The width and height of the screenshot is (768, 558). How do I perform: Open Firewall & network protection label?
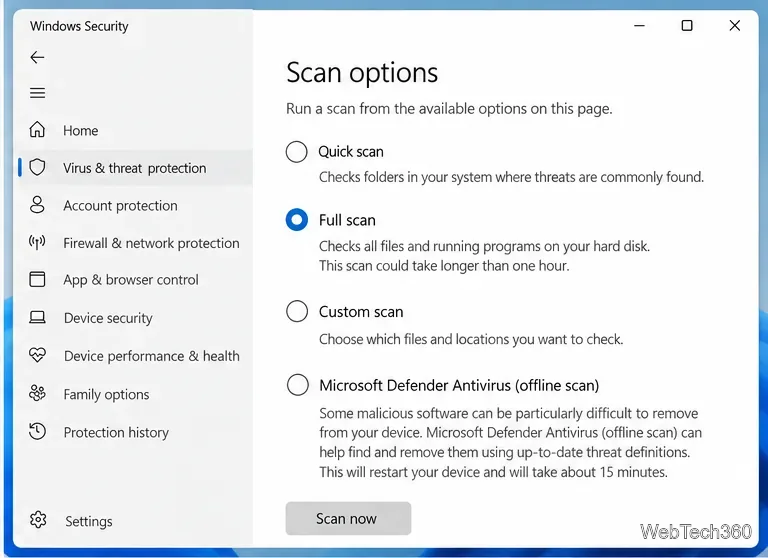click(151, 243)
